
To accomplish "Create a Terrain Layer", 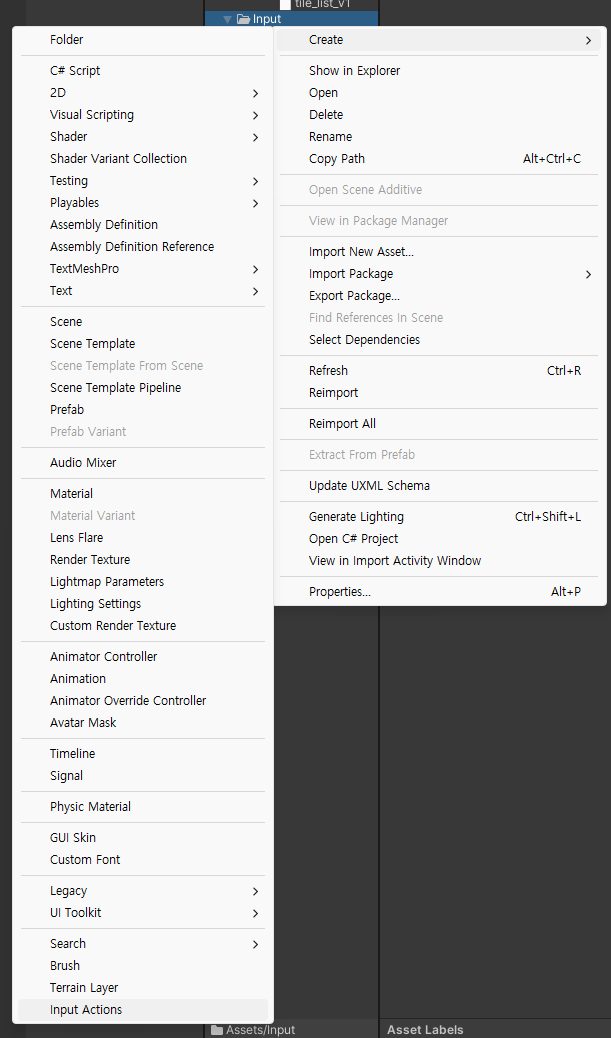I will point(143,987).
